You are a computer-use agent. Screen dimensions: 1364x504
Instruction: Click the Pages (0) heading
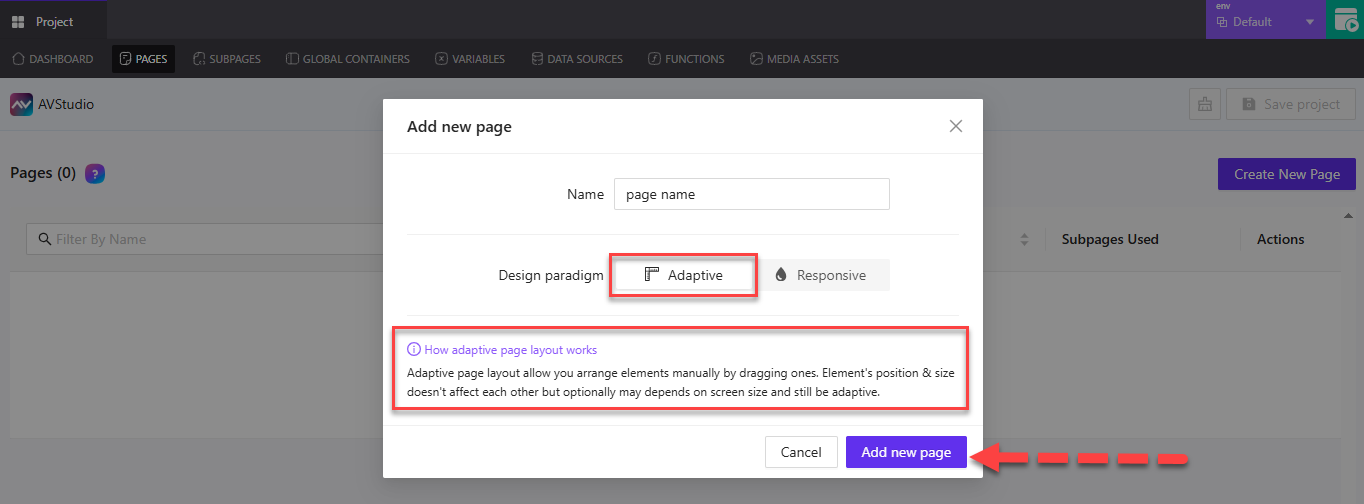(x=43, y=173)
